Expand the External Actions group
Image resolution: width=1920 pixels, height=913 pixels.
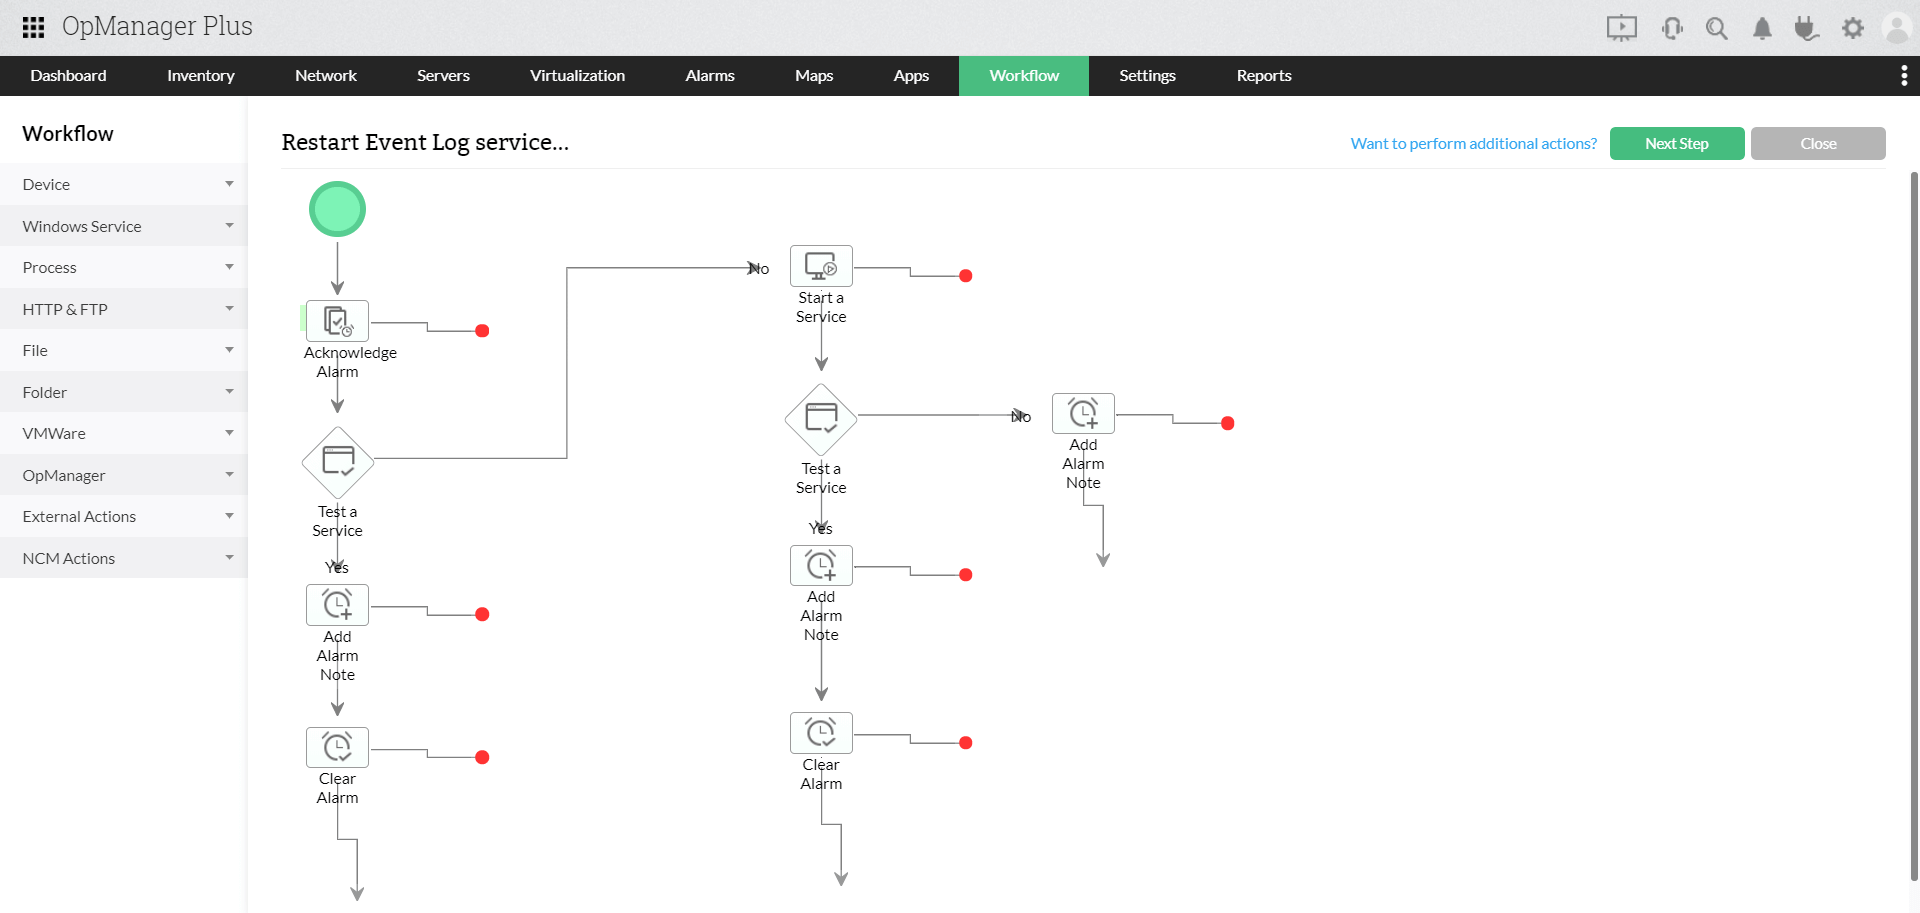(123, 516)
